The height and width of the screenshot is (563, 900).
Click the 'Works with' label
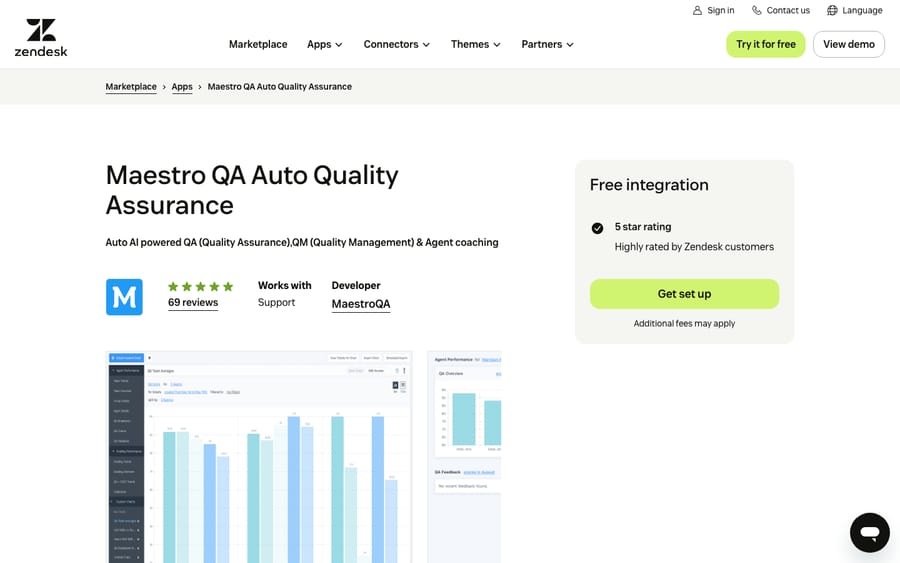coord(285,285)
